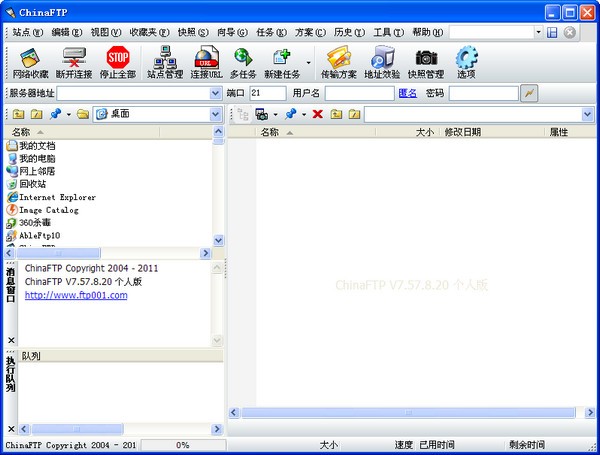
Task: Click the 密码 password field
Action: click(484, 93)
